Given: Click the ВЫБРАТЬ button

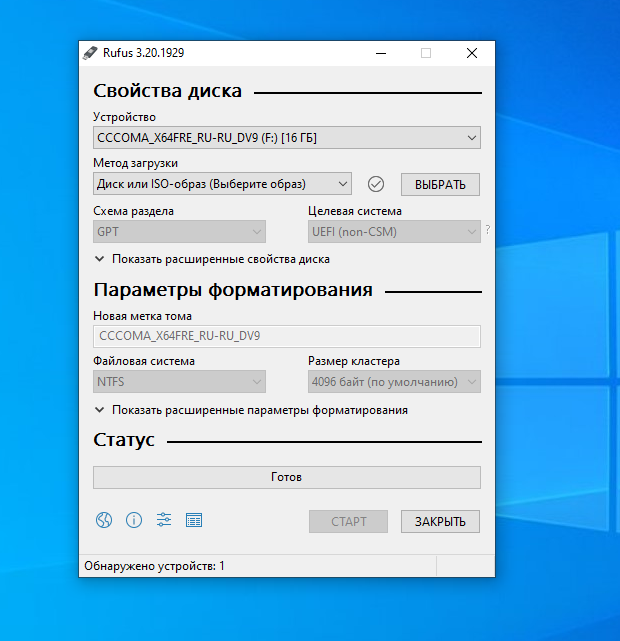Looking at the screenshot, I should click(x=440, y=184).
